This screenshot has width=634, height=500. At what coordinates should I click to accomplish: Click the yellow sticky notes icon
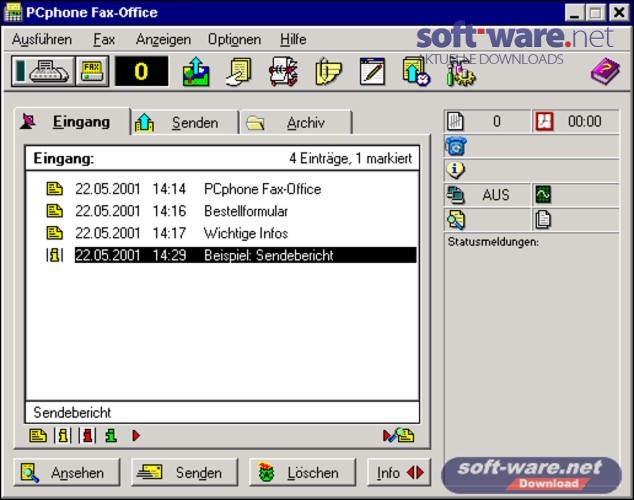[328, 72]
